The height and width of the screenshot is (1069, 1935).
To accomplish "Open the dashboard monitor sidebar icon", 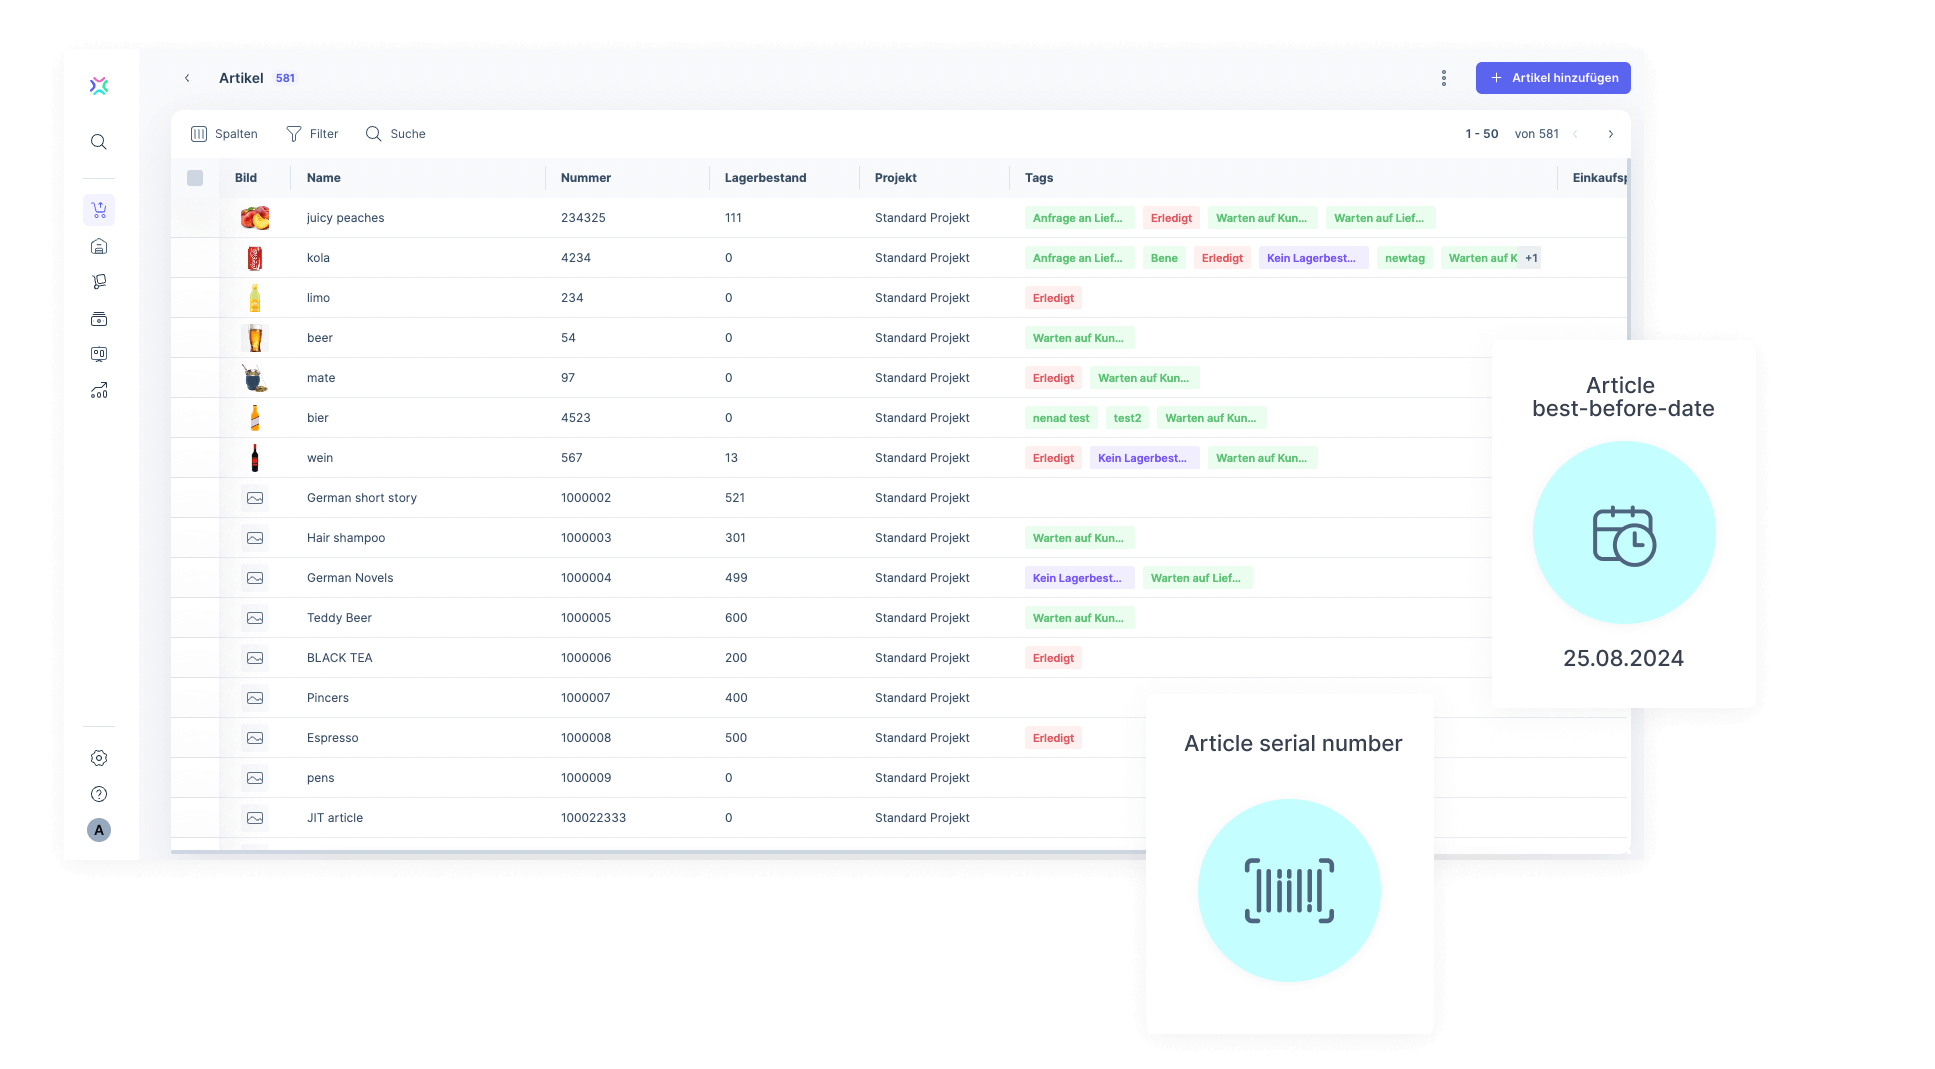I will click(x=99, y=354).
